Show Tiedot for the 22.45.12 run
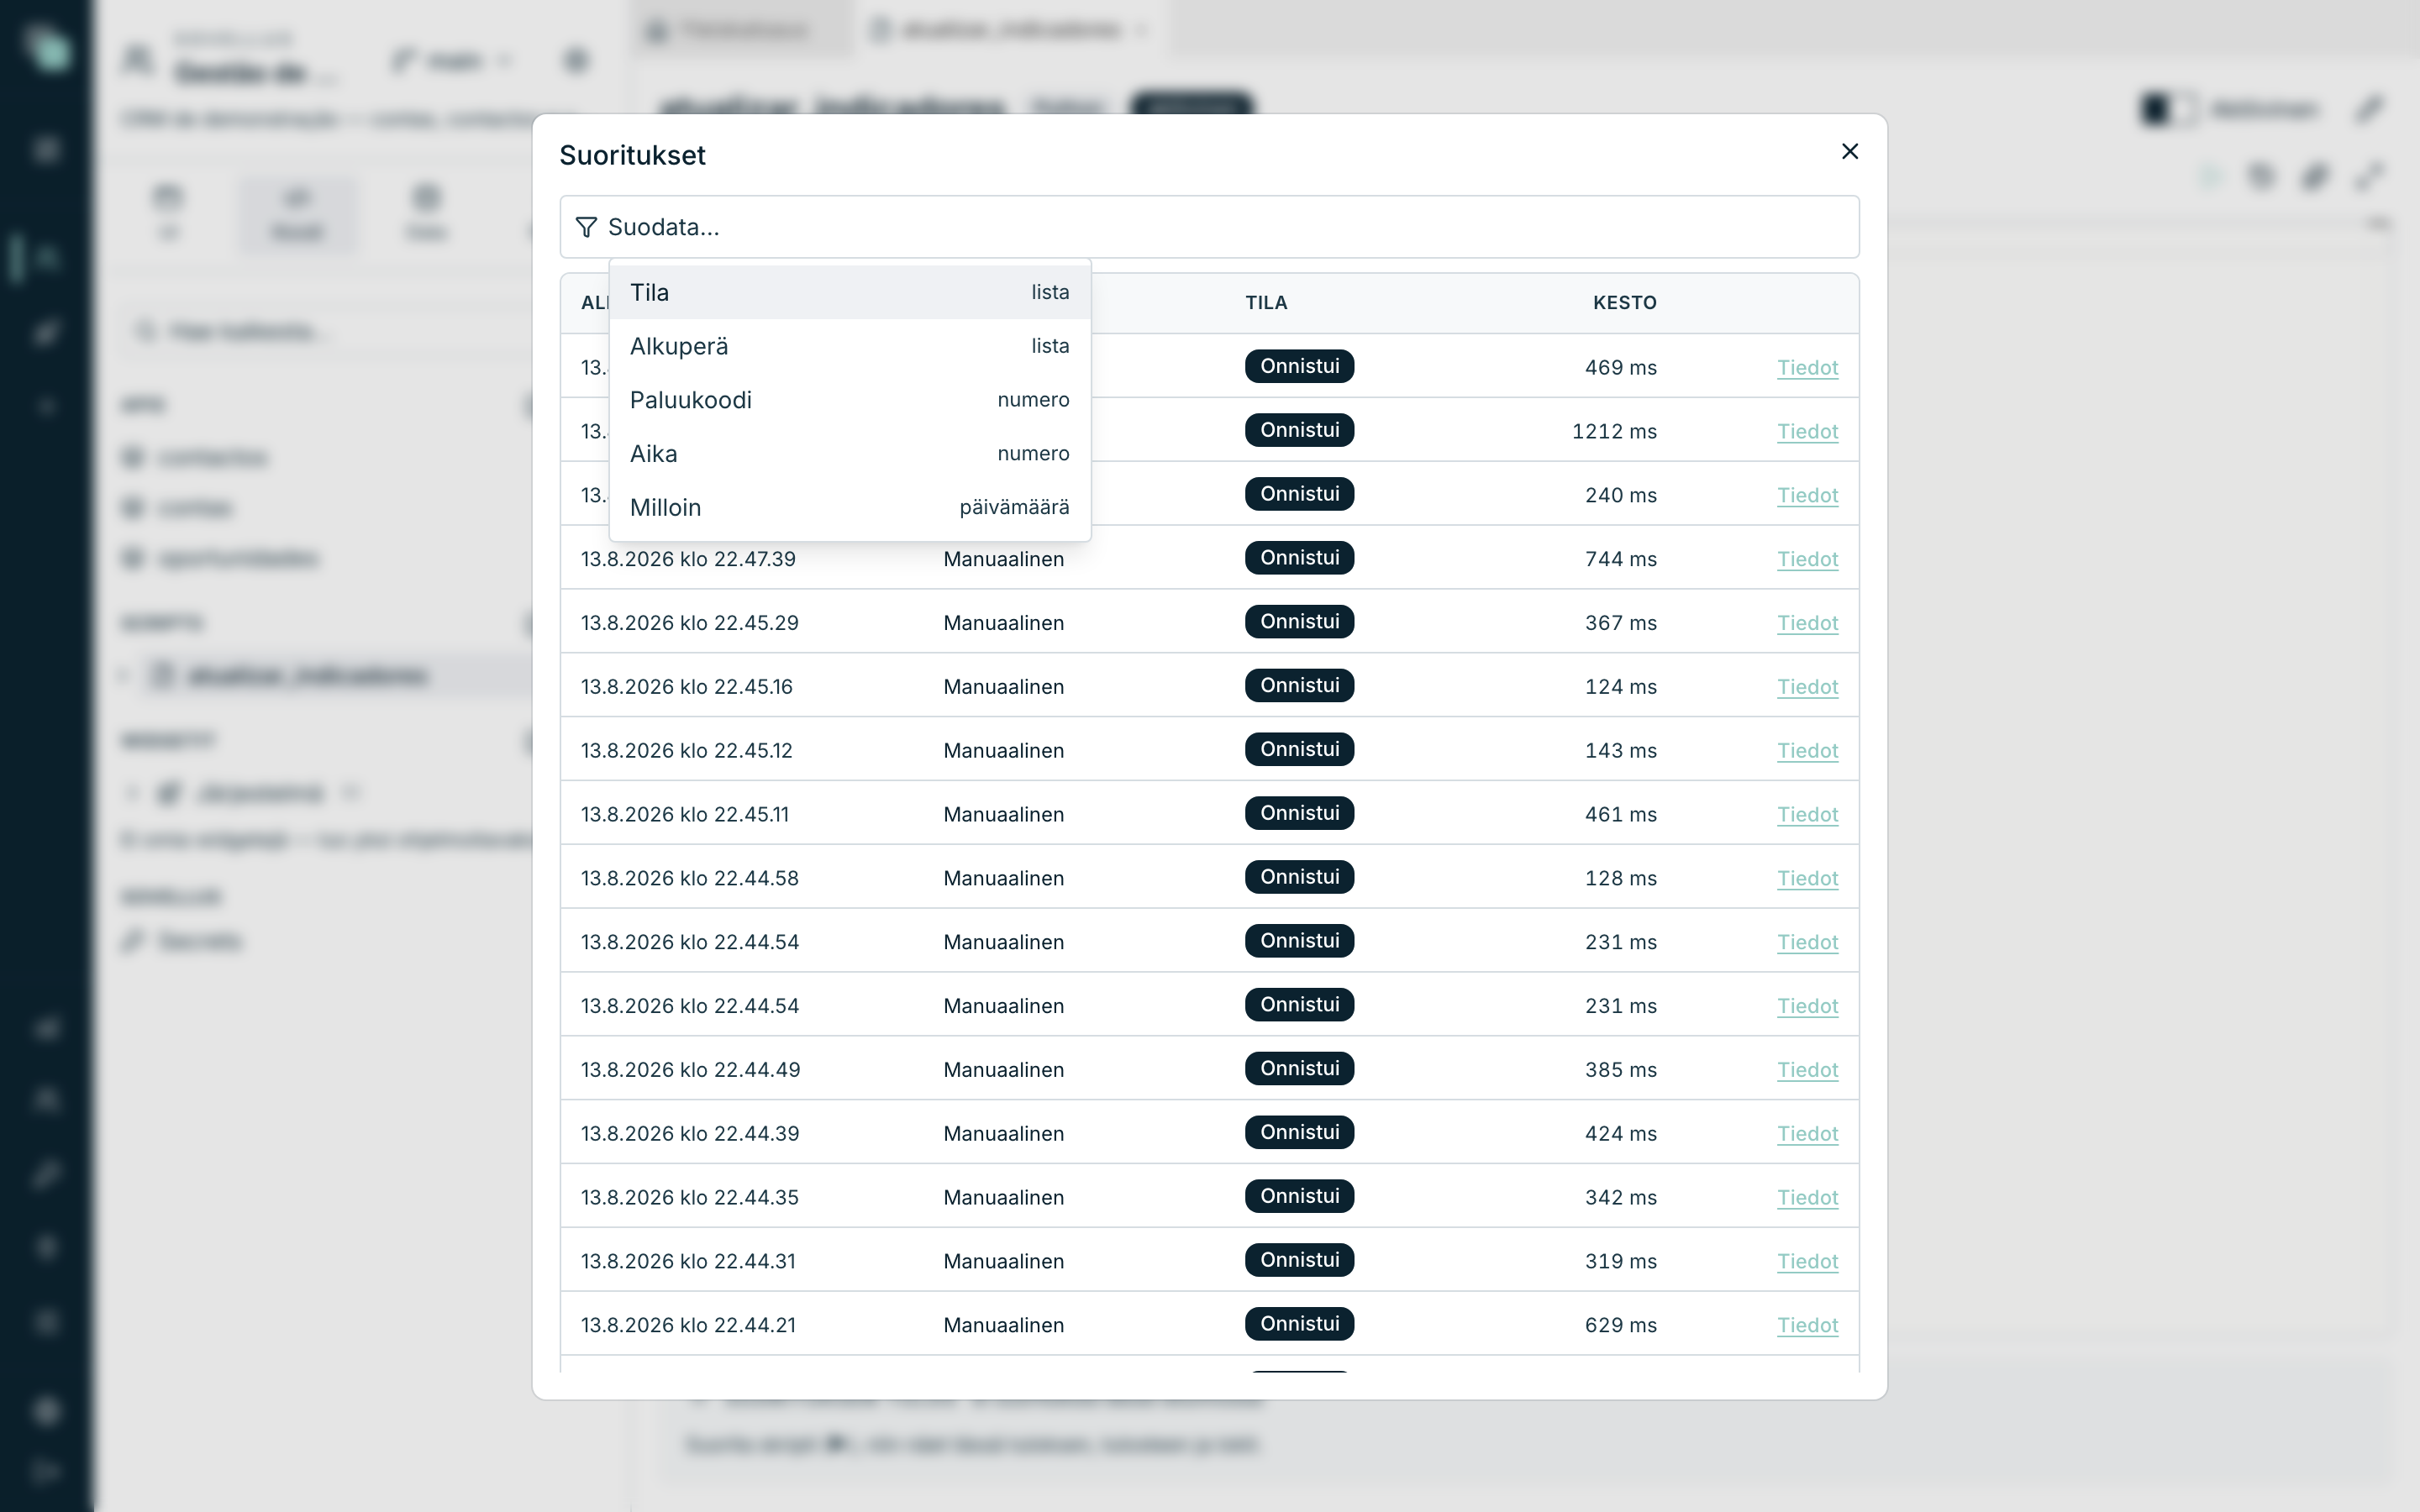Image resolution: width=2420 pixels, height=1512 pixels. tap(1807, 752)
